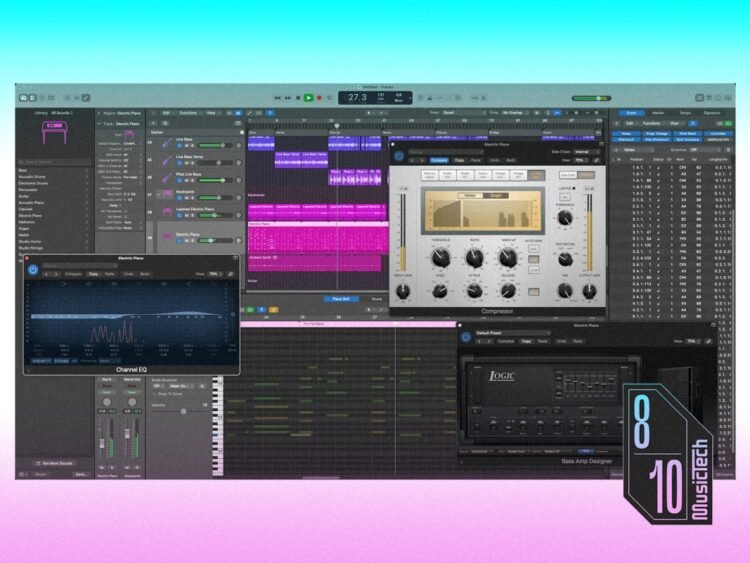The width and height of the screenshot is (750, 563).
Task: Select the Marker tab in List Editors
Action: 658,113
